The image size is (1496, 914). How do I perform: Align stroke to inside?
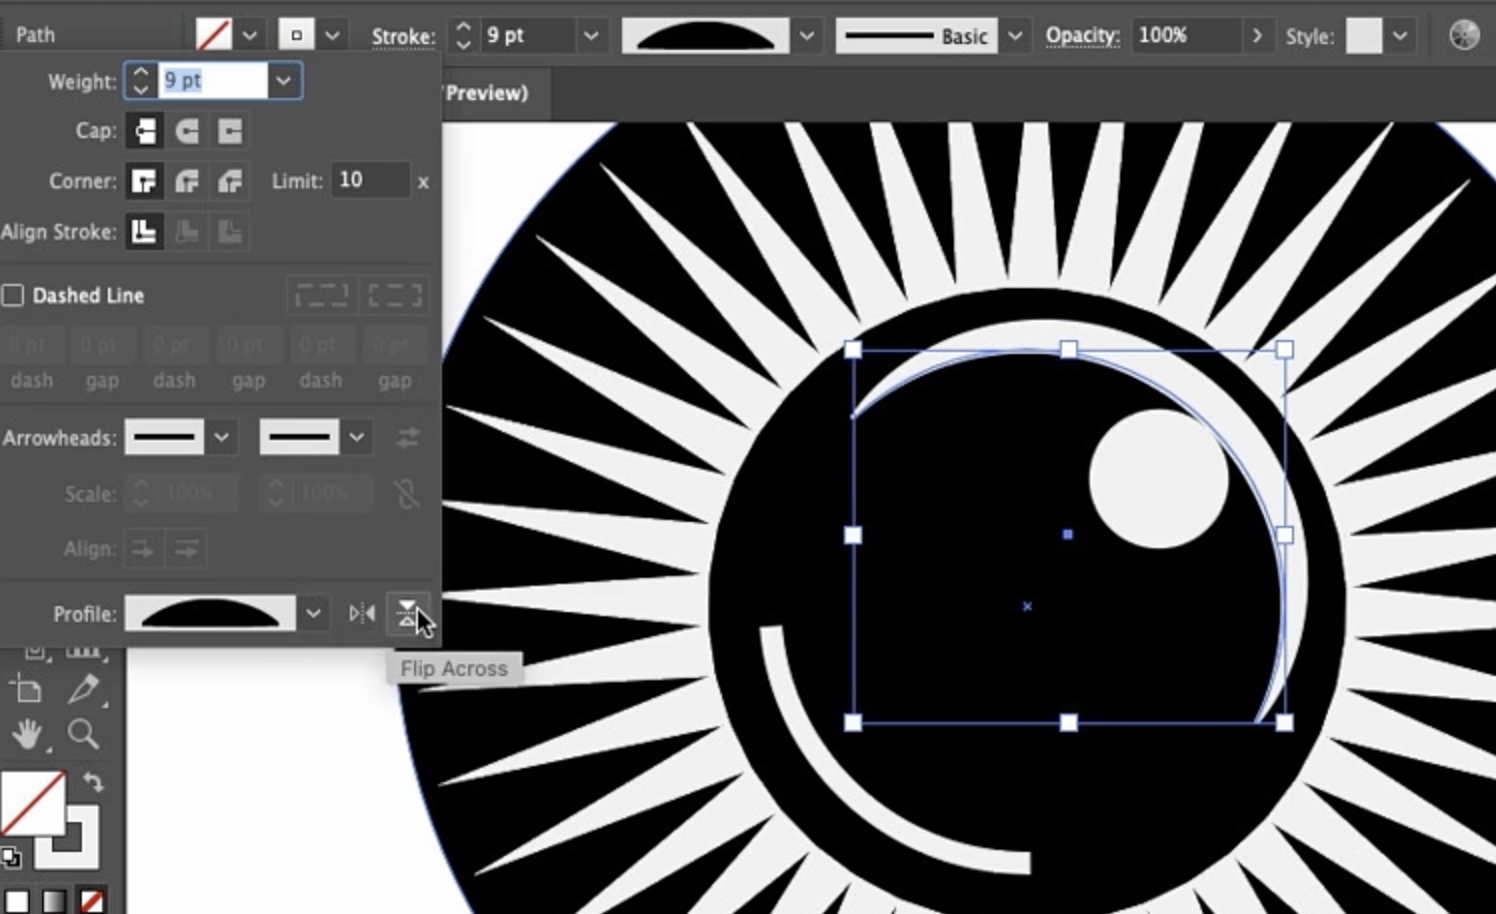pos(187,232)
